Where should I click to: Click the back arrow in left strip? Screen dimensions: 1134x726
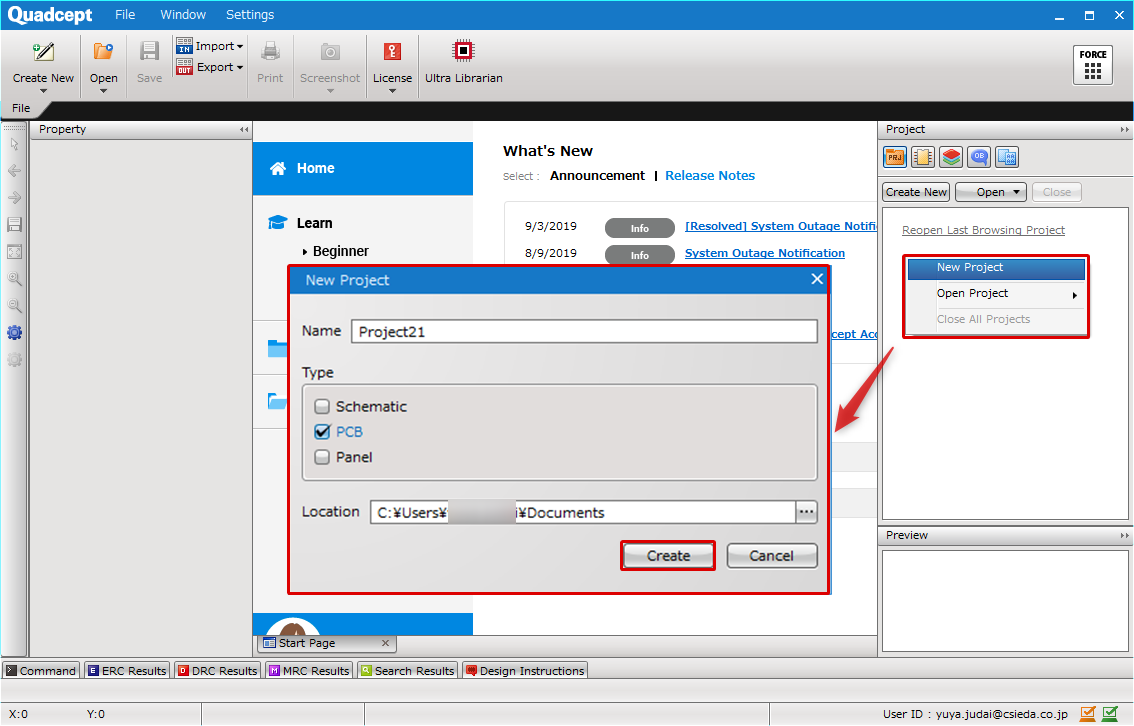point(14,171)
